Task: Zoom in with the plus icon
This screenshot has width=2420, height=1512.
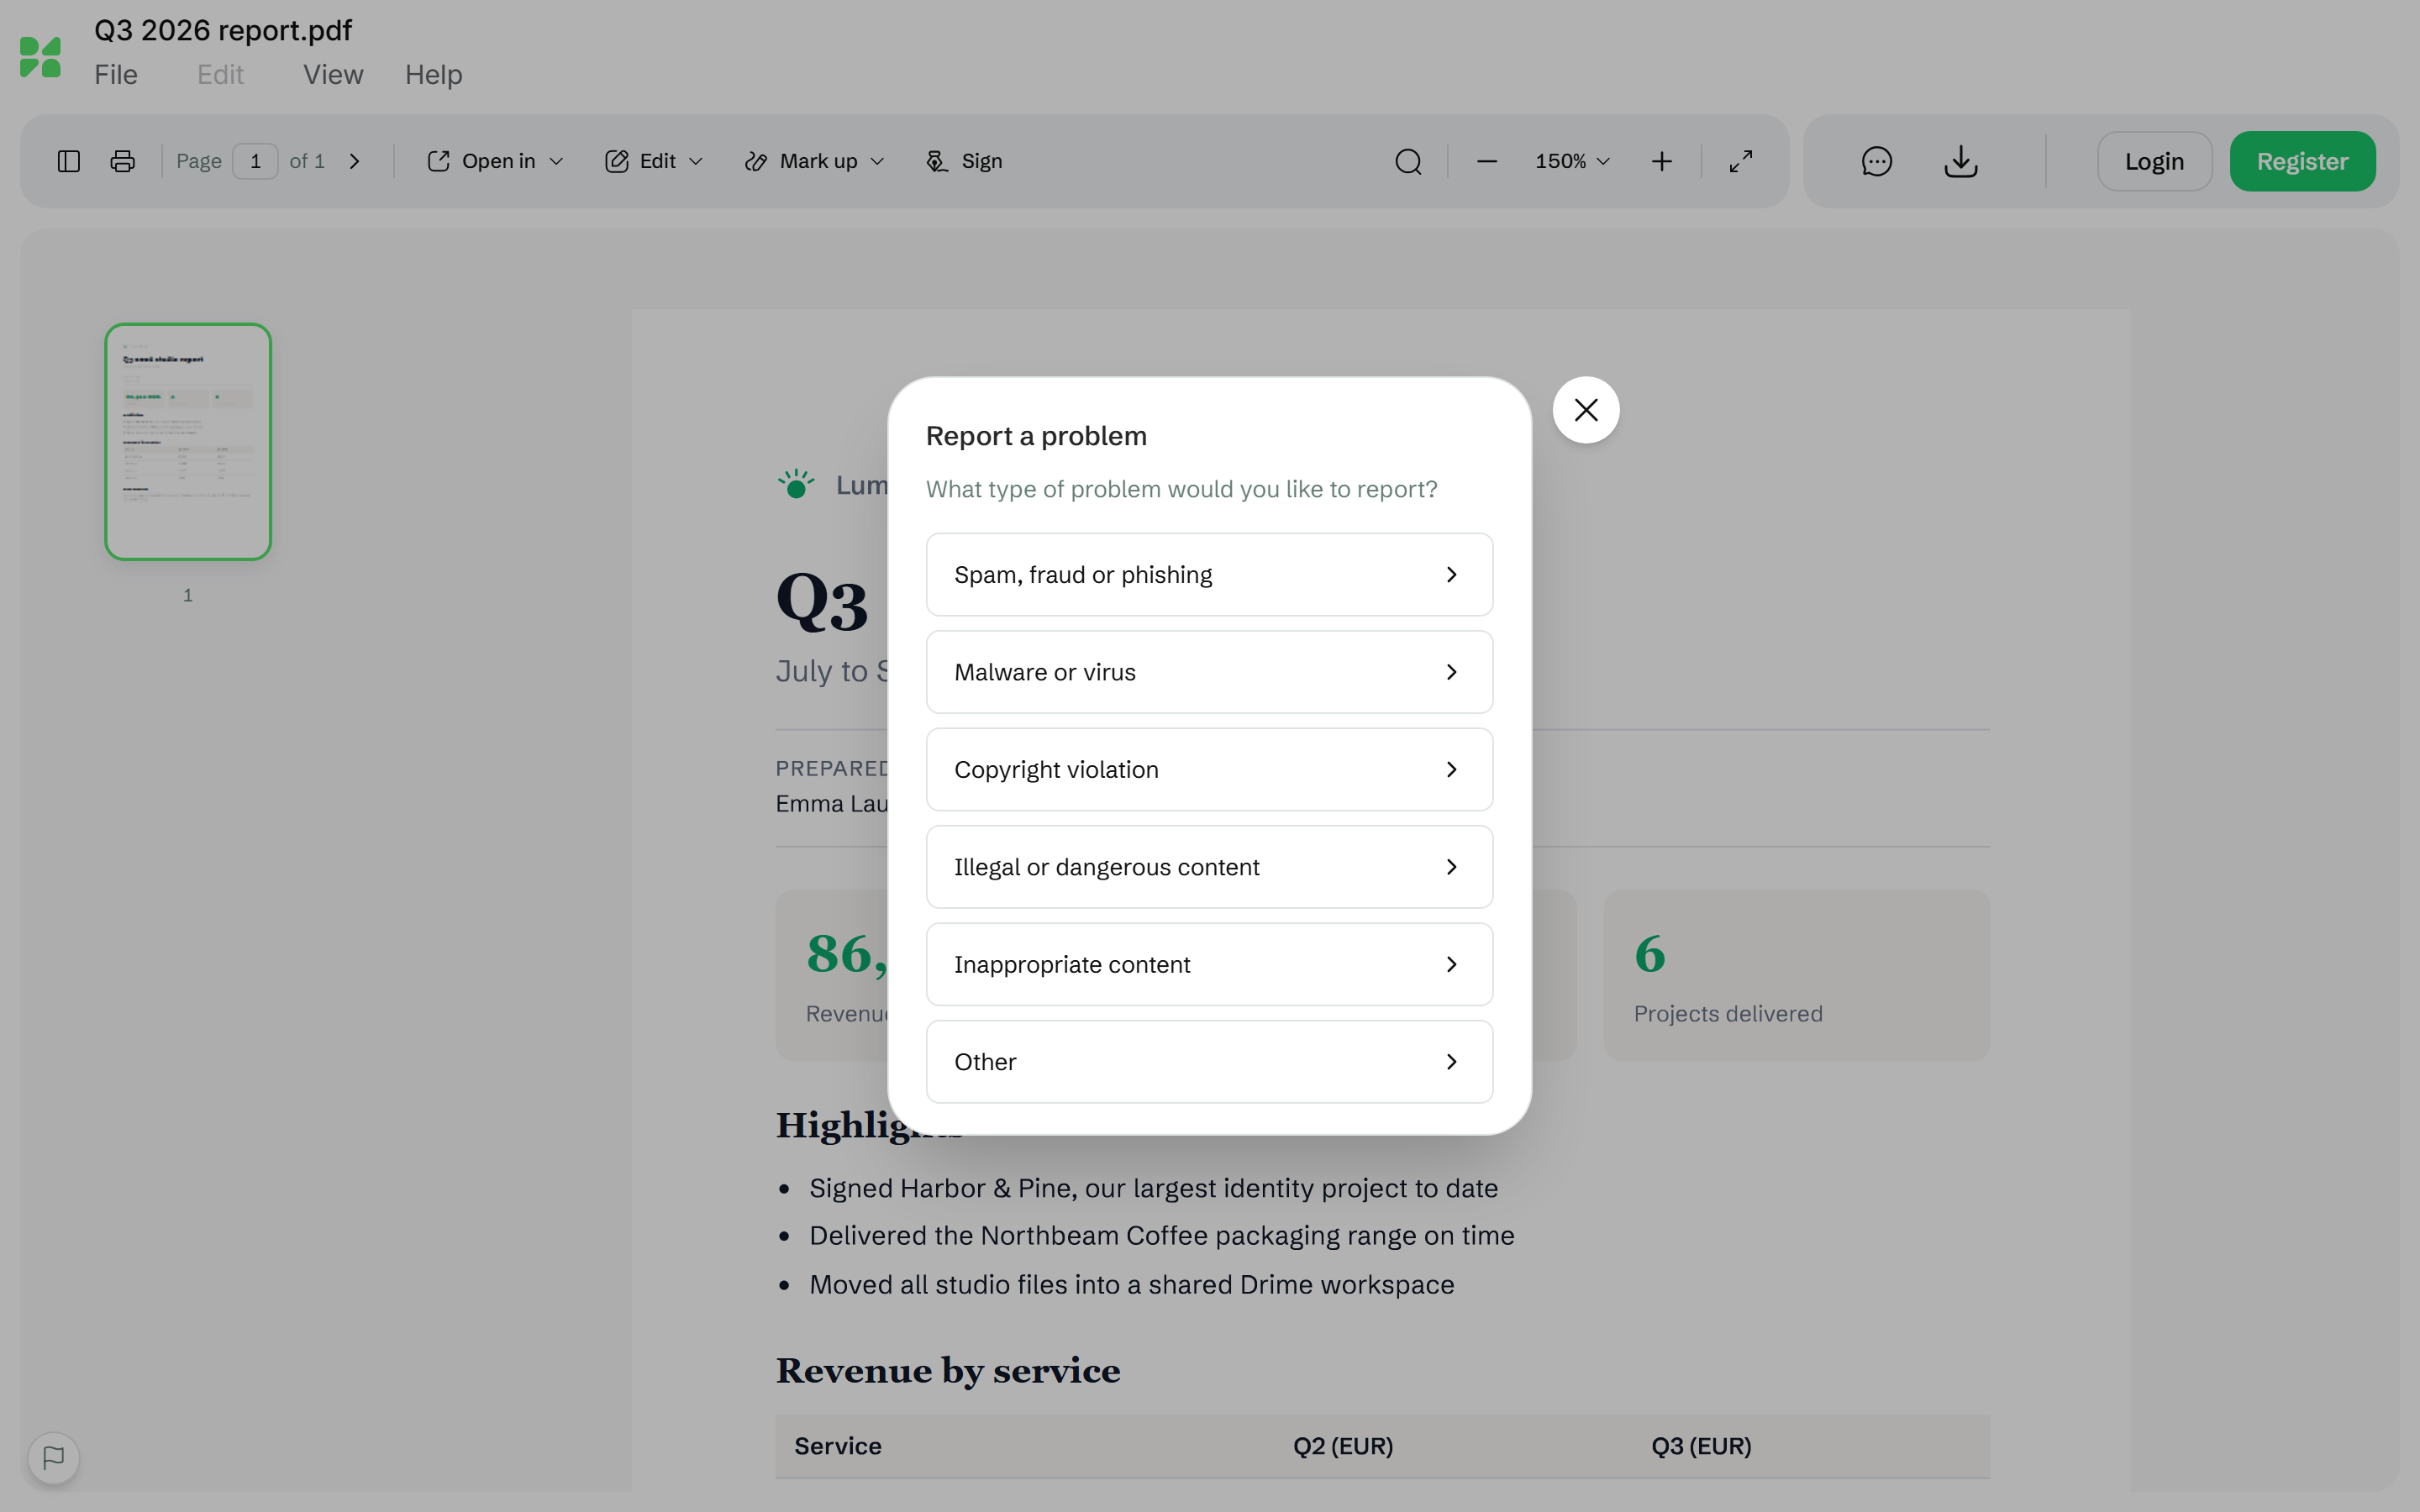Action: click(1661, 161)
